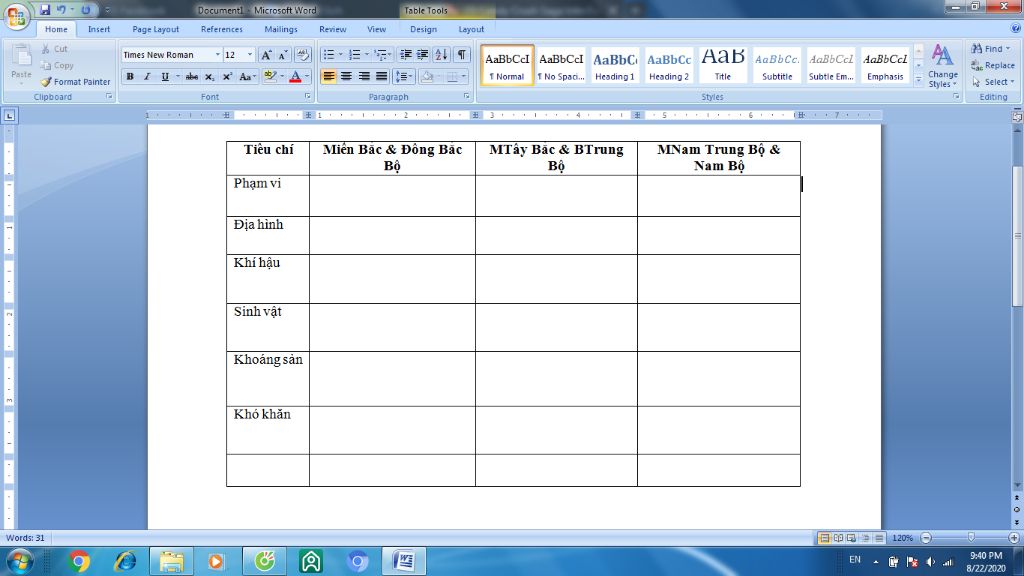Viewport: 1024px width, 576px height.
Task: Open the Font dialog launcher
Action: (307, 96)
